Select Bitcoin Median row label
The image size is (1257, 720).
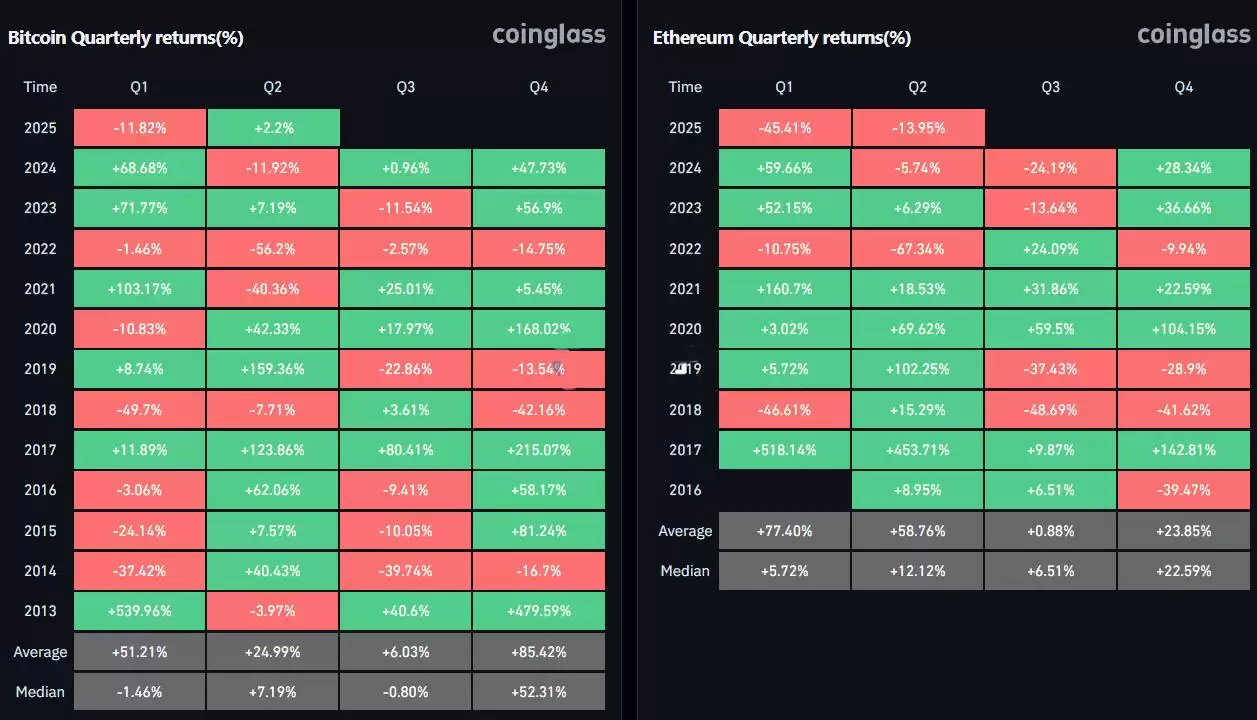click(40, 692)
